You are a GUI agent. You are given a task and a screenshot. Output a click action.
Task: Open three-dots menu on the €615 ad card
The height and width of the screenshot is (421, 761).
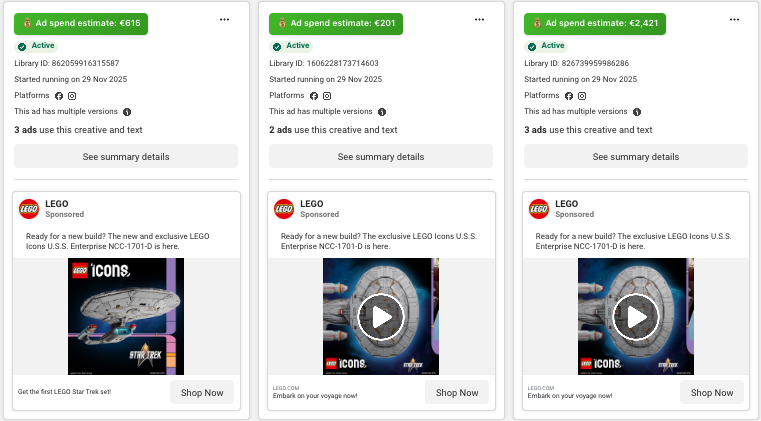pos(224,19)
